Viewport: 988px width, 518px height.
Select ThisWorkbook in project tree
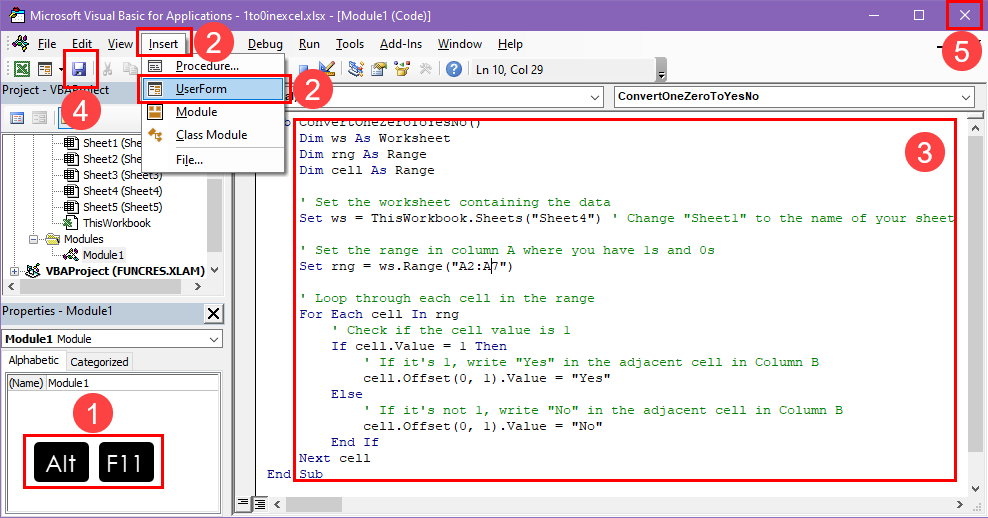pos(117,223)
